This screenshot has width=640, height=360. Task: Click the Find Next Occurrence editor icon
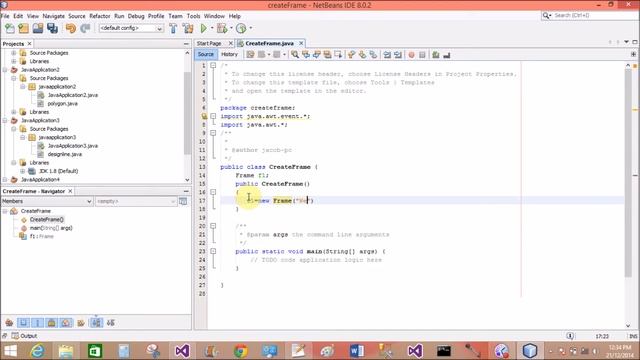(x=316, y=55)
